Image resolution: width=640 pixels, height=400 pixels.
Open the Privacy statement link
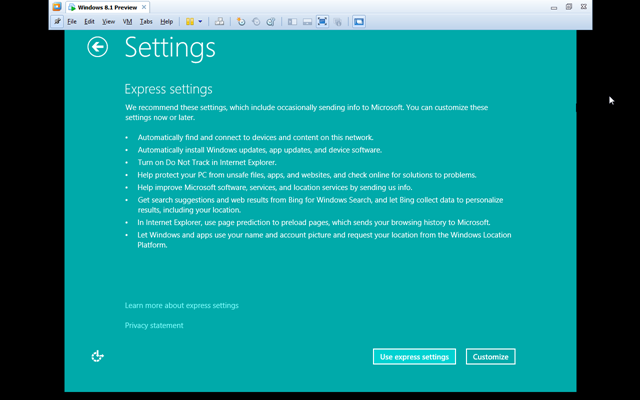pyautogui.click(x=154, y=325)
